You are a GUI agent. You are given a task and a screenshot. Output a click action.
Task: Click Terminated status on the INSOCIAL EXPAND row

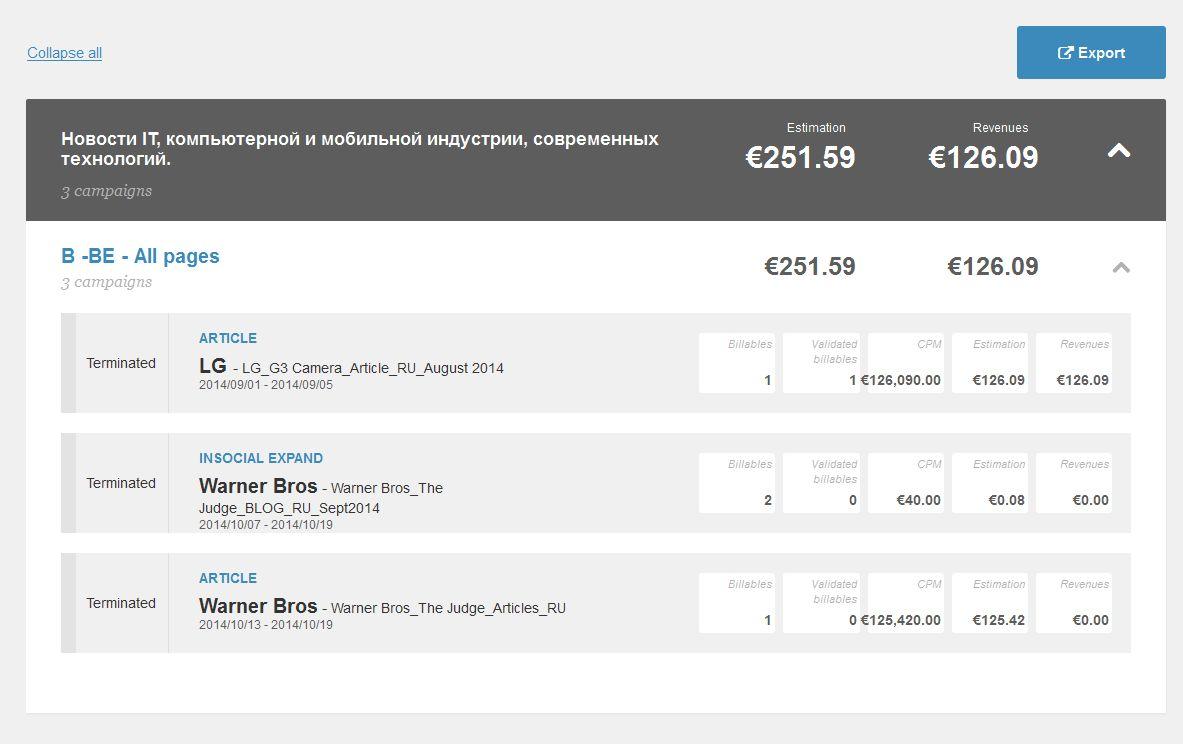click(x=121, y=483)
